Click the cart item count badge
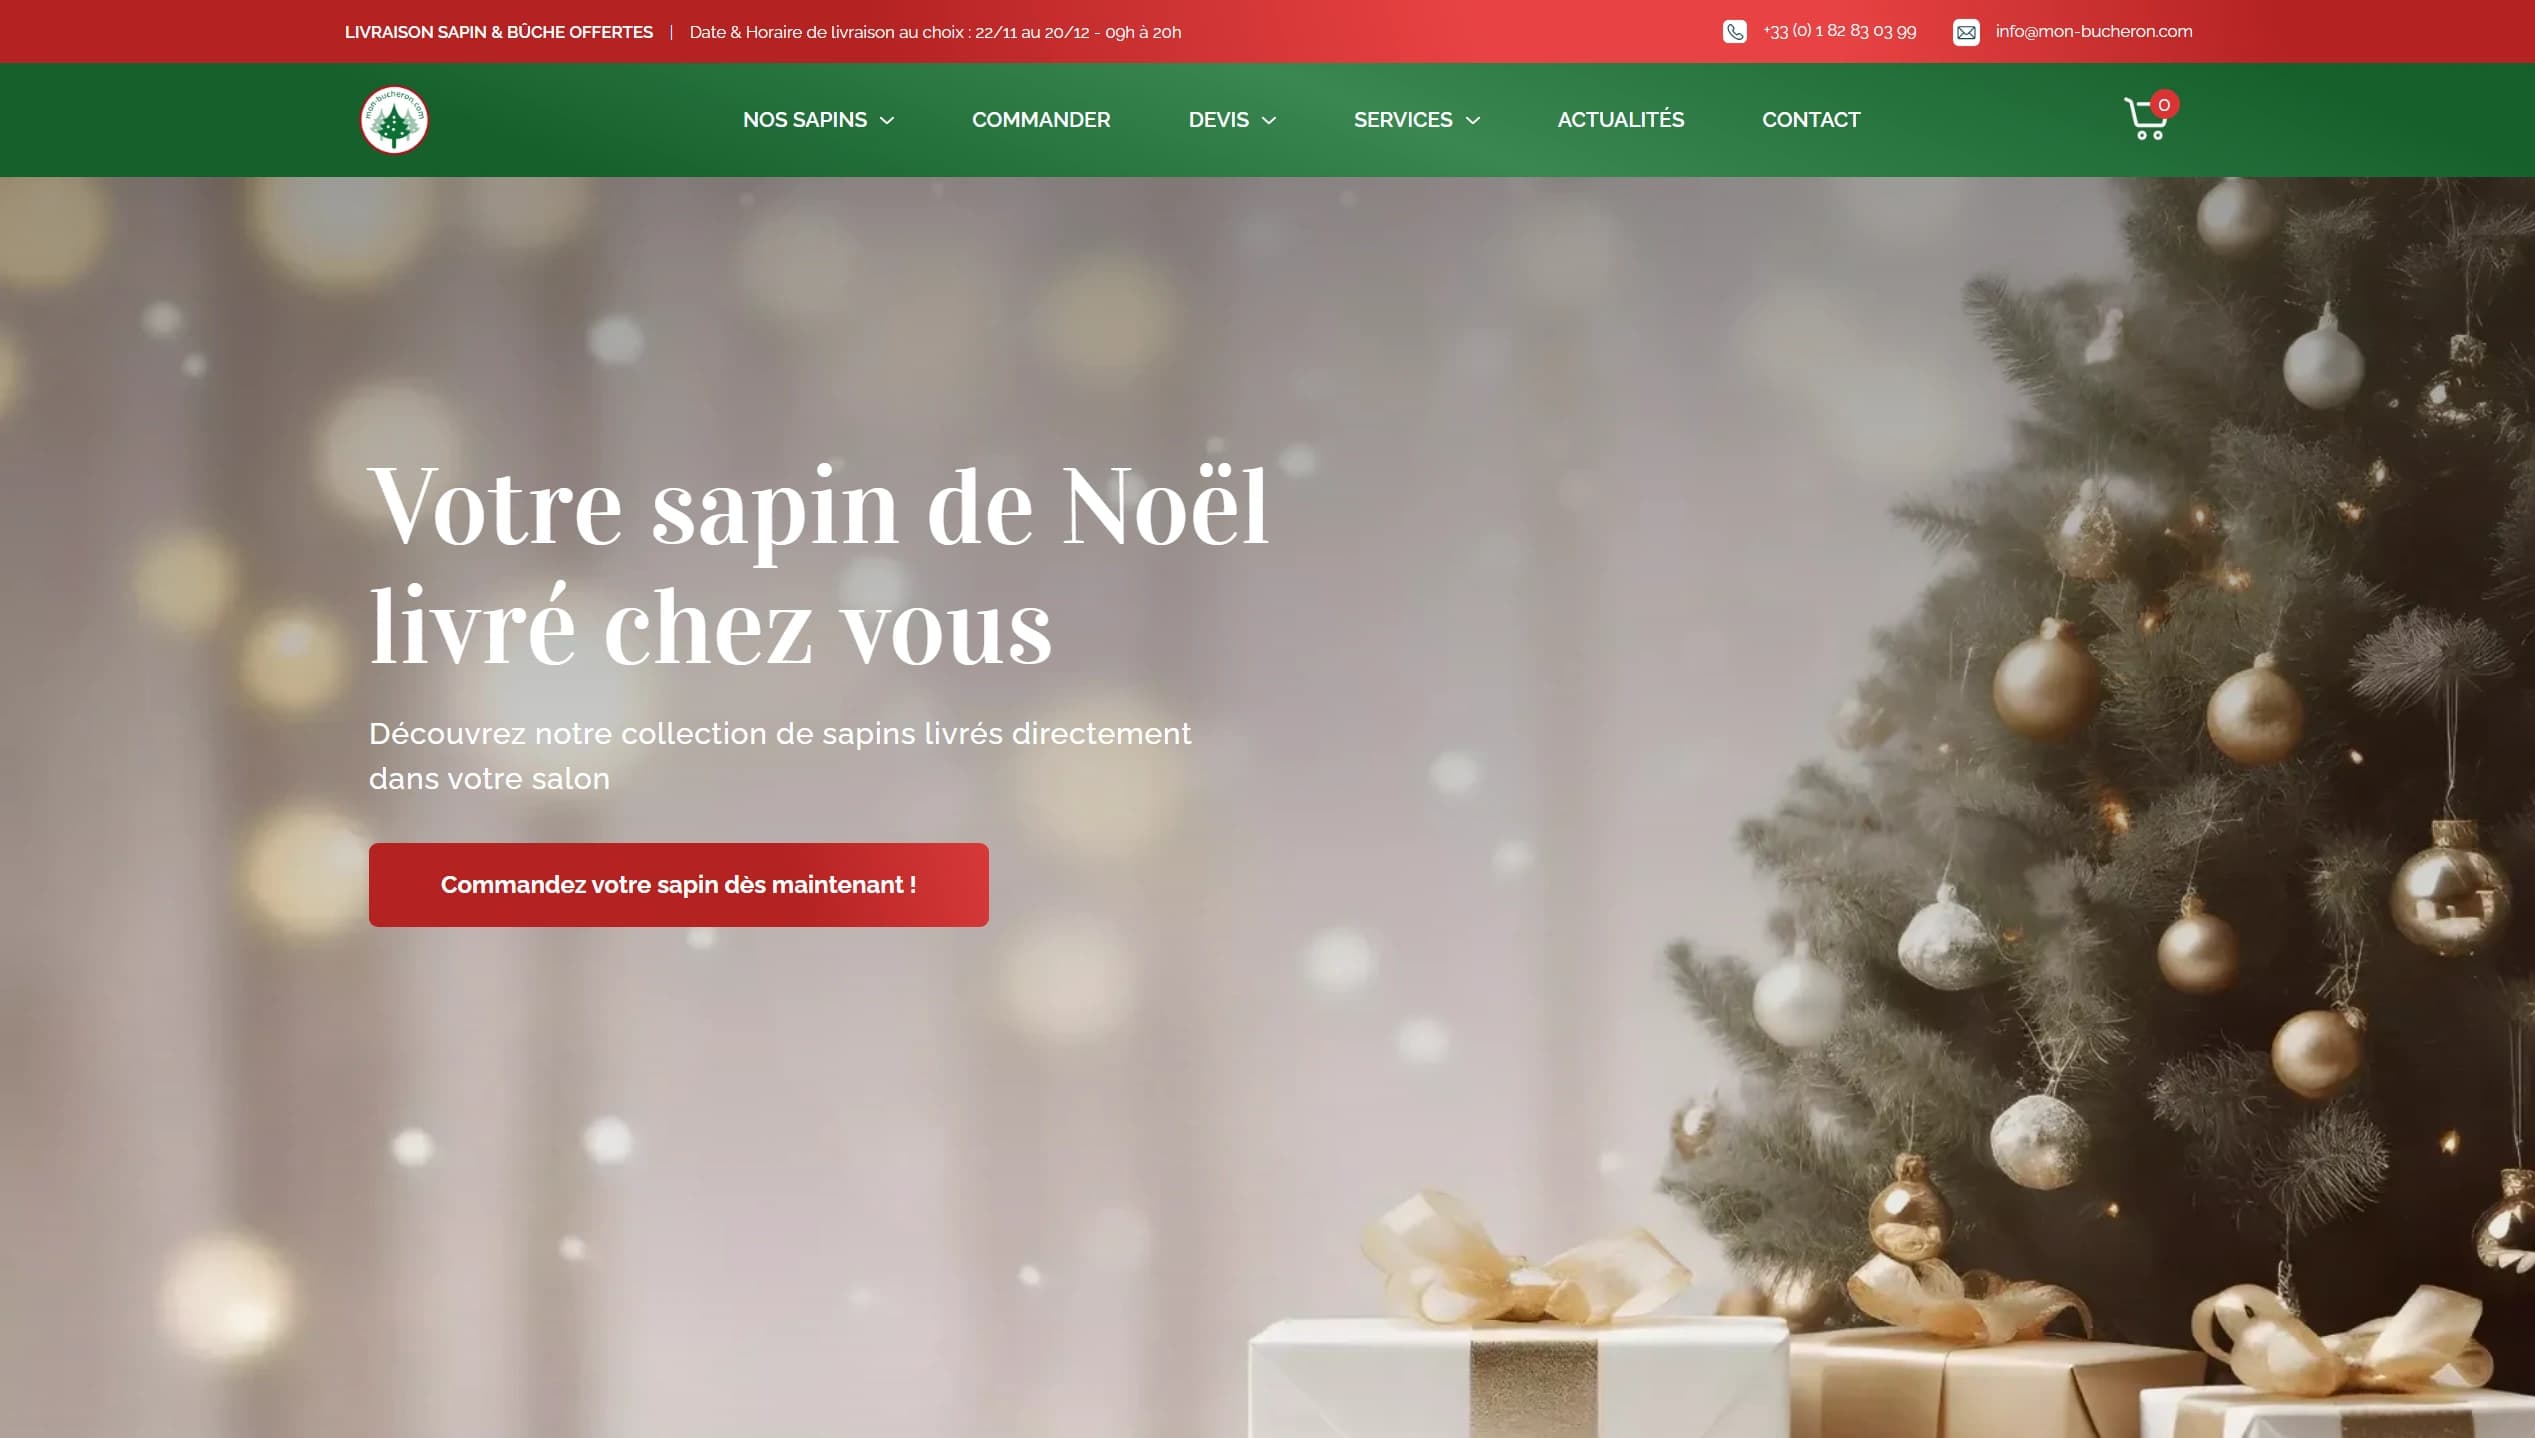Viewport: 2535px width, 1438px height. tap(2164, 104)
